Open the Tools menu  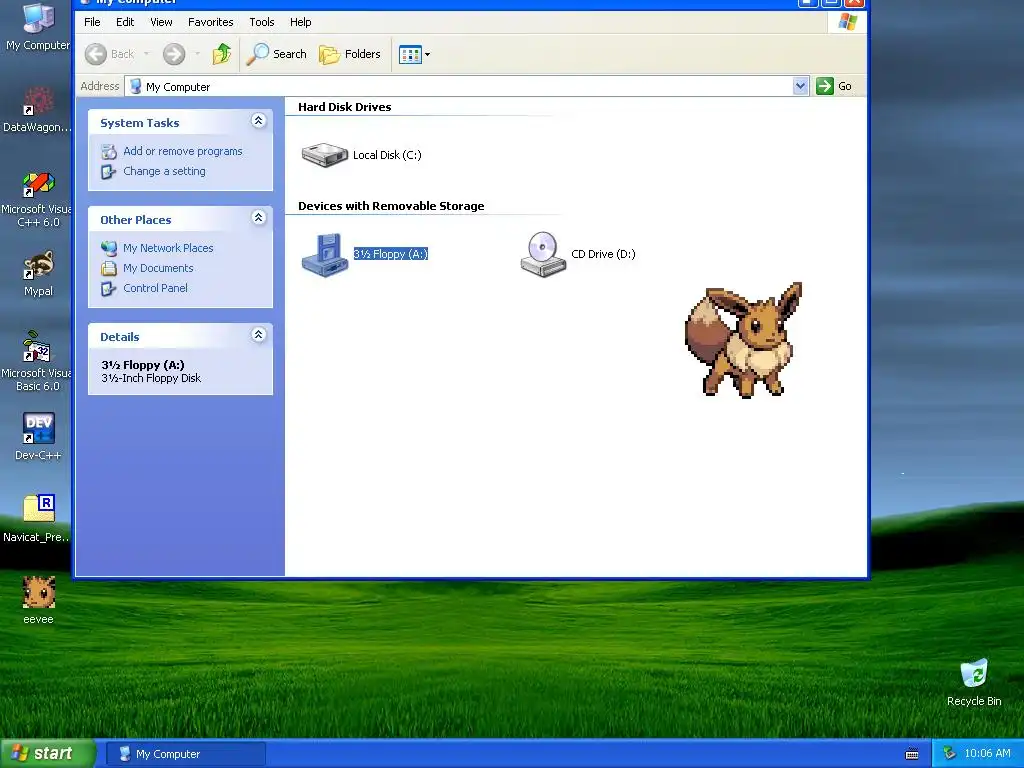coord(261,22)
